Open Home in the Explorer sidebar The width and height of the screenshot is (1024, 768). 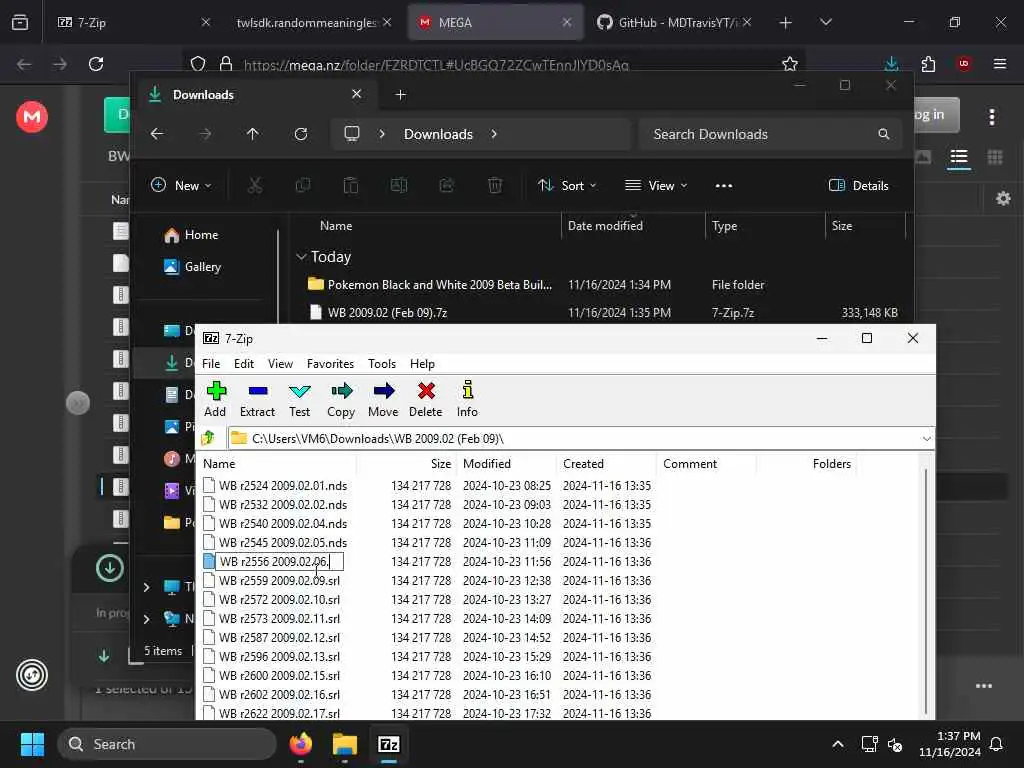(192, 234)
